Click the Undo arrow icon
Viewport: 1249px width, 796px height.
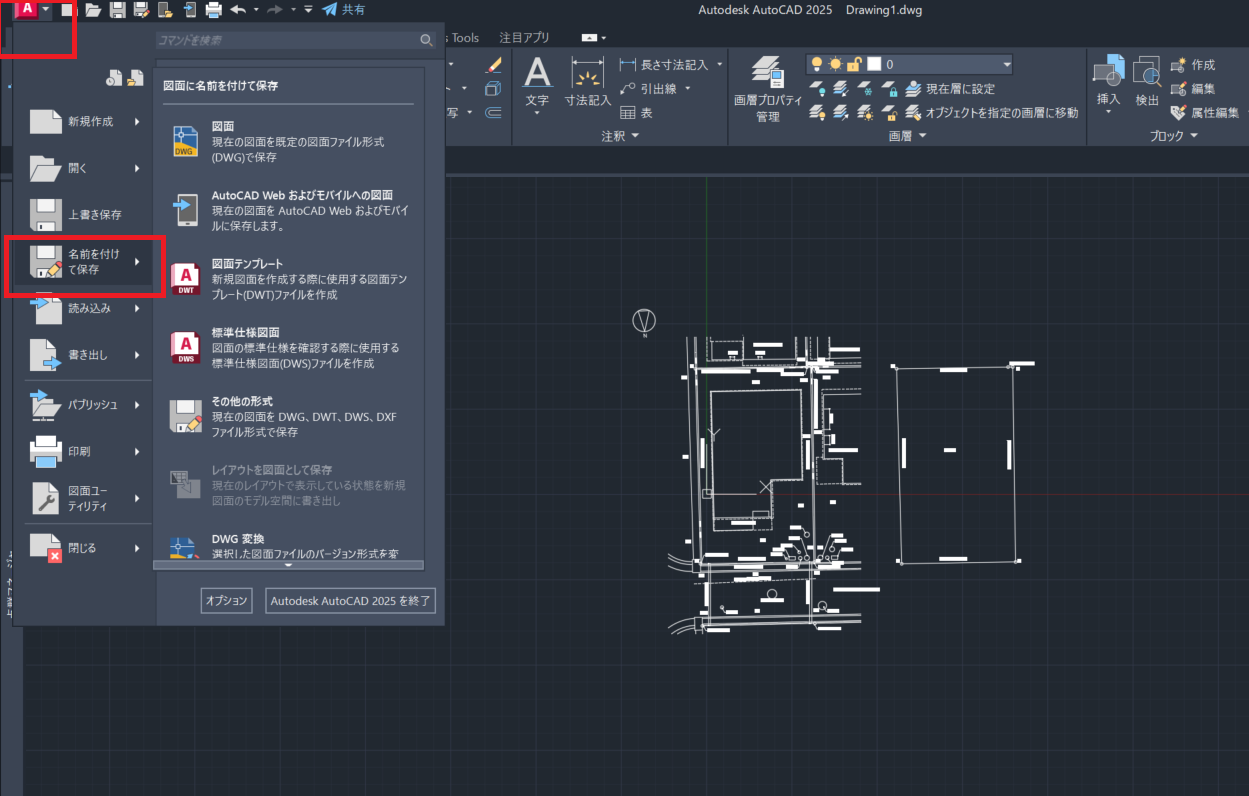tap(237, 10)
